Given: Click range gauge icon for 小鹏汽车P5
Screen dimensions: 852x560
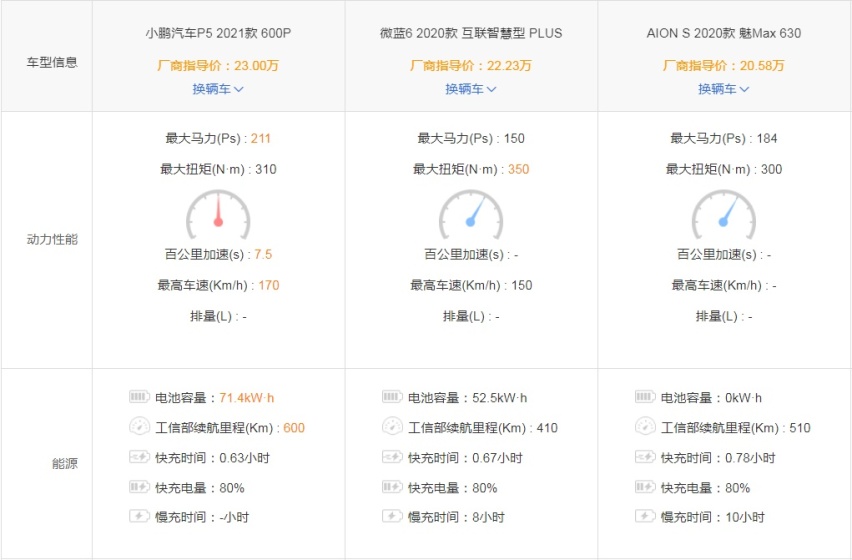Looking at the screenshot, I should tap(139, 426).
